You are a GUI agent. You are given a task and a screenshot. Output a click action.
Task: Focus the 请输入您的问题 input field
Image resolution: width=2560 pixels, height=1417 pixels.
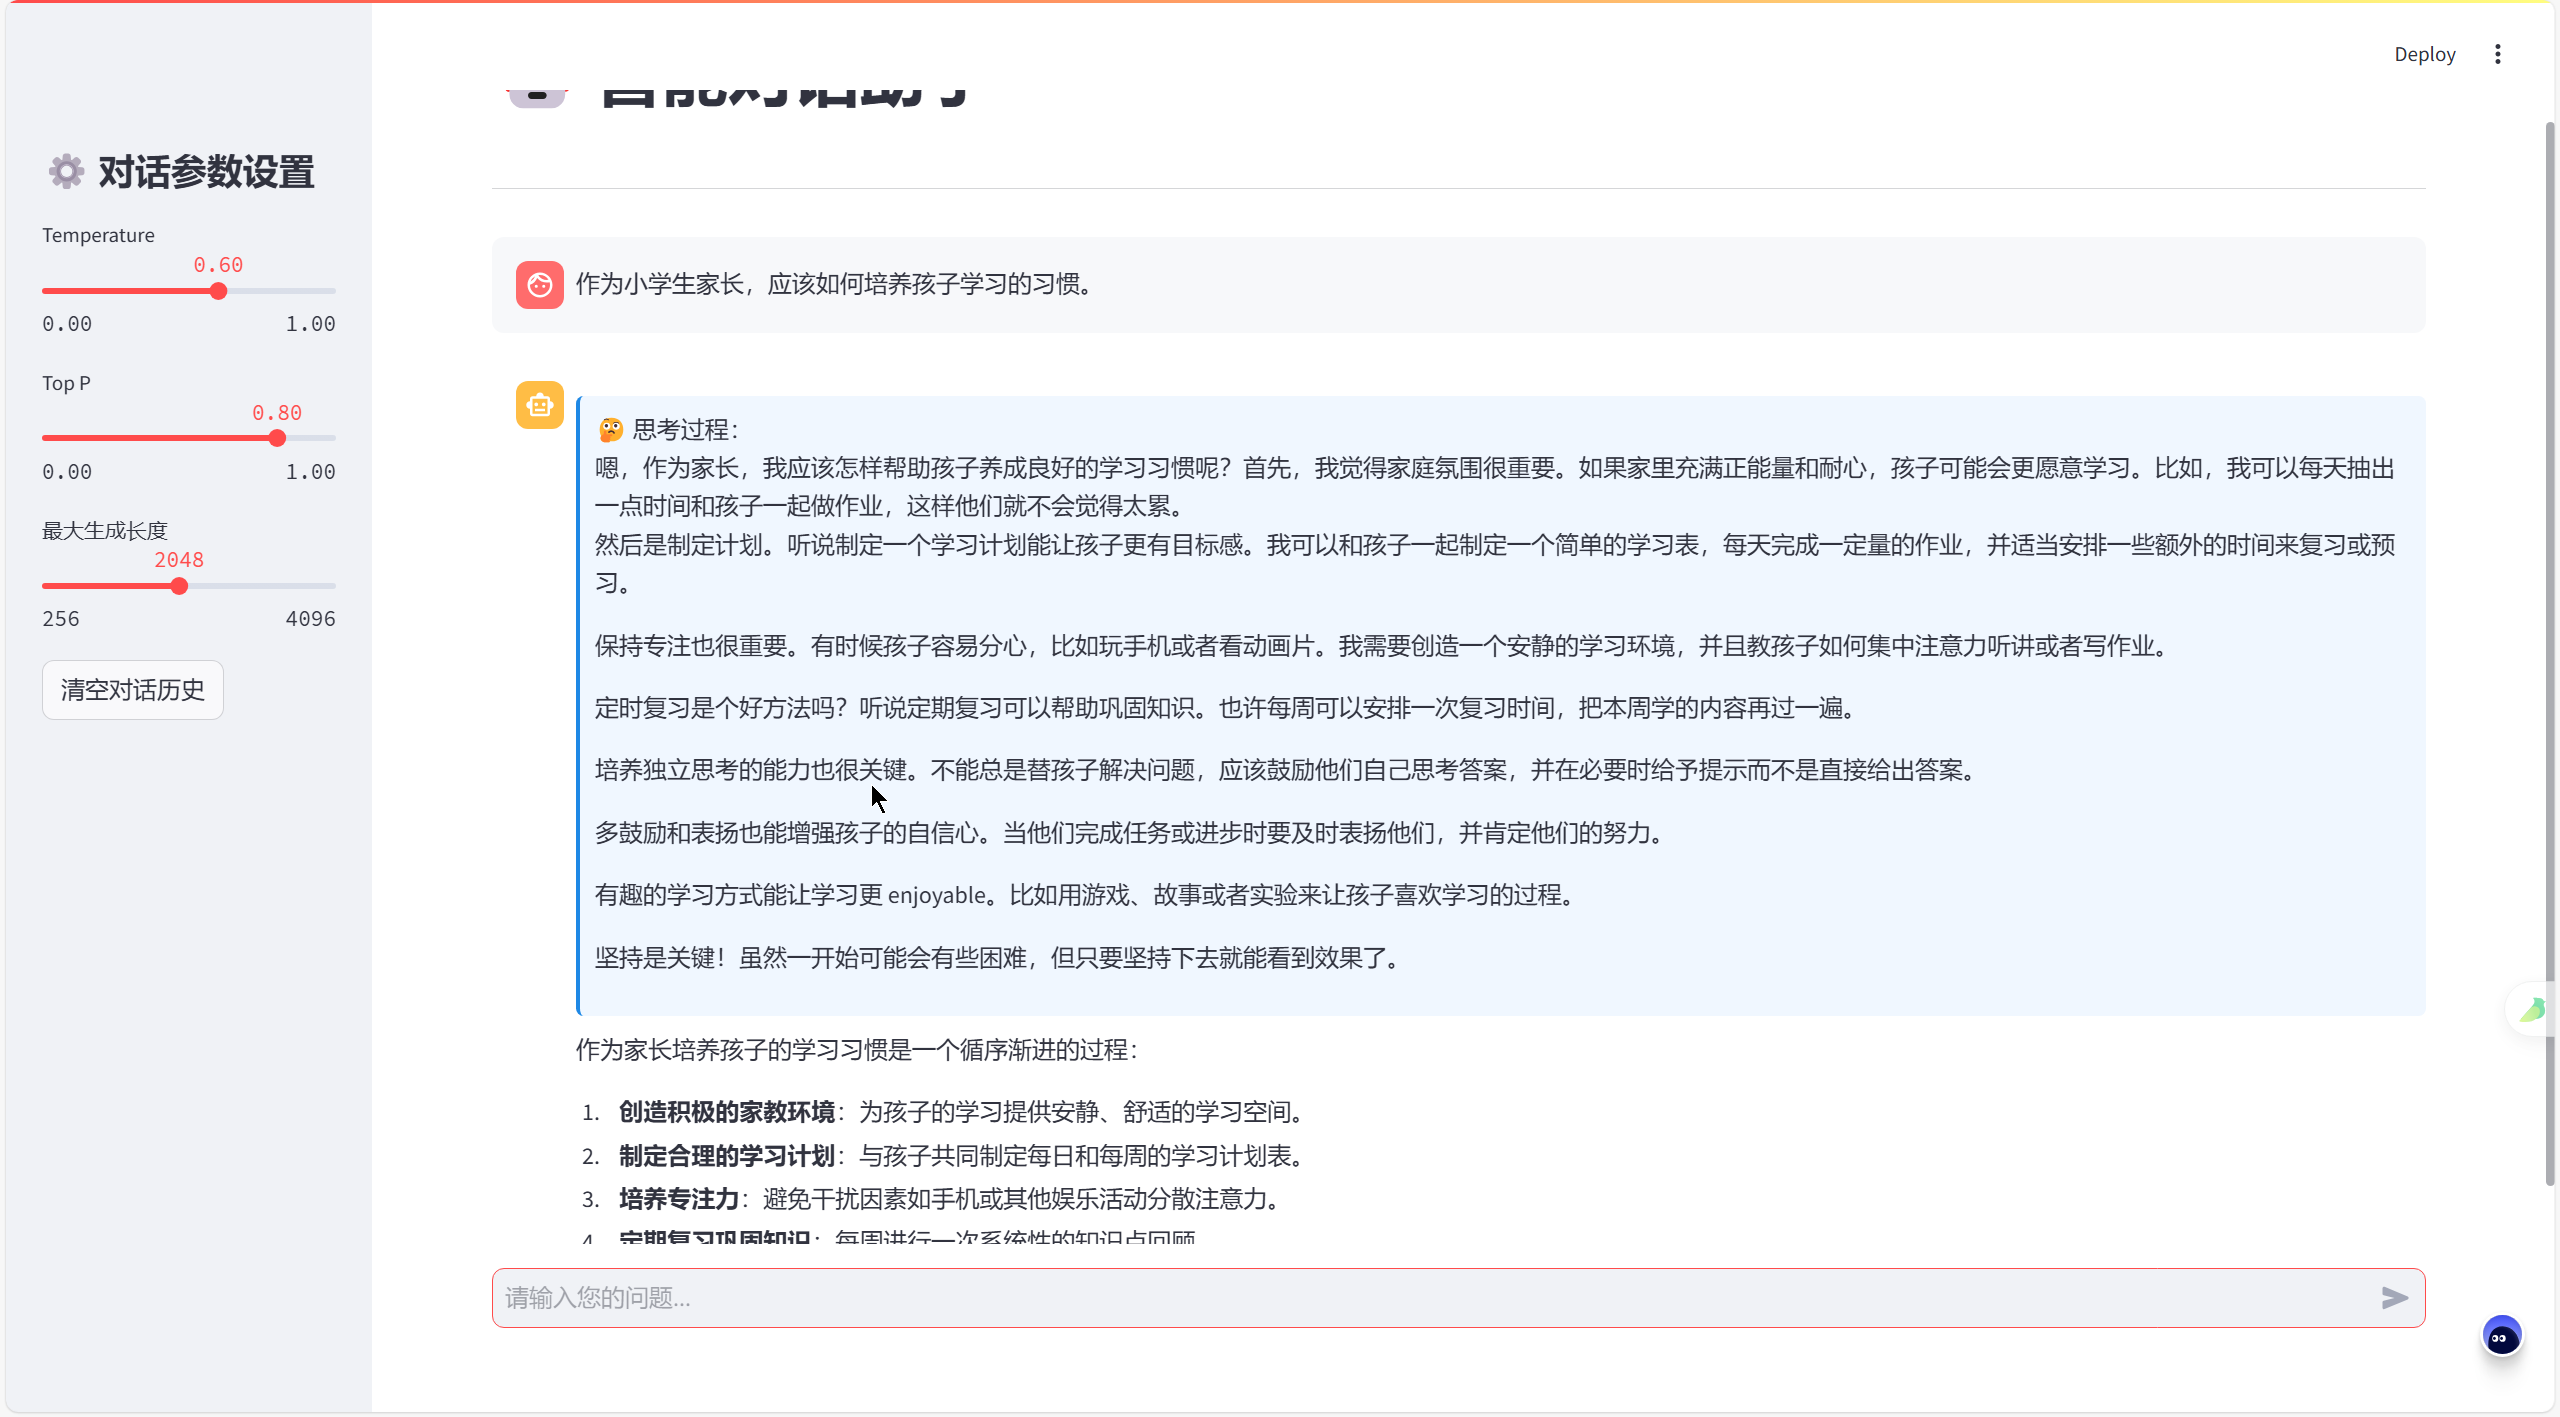click(1430, 1298)
